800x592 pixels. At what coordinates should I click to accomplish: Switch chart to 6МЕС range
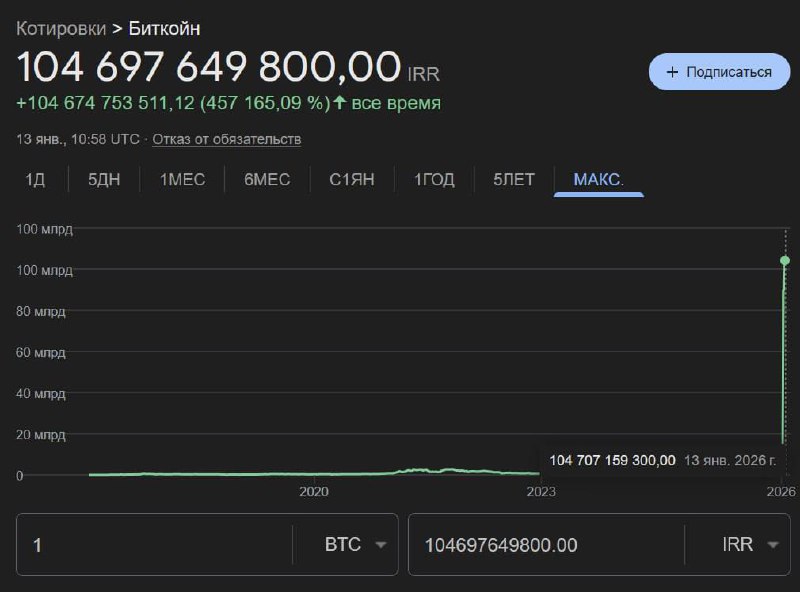click(267, 180)
